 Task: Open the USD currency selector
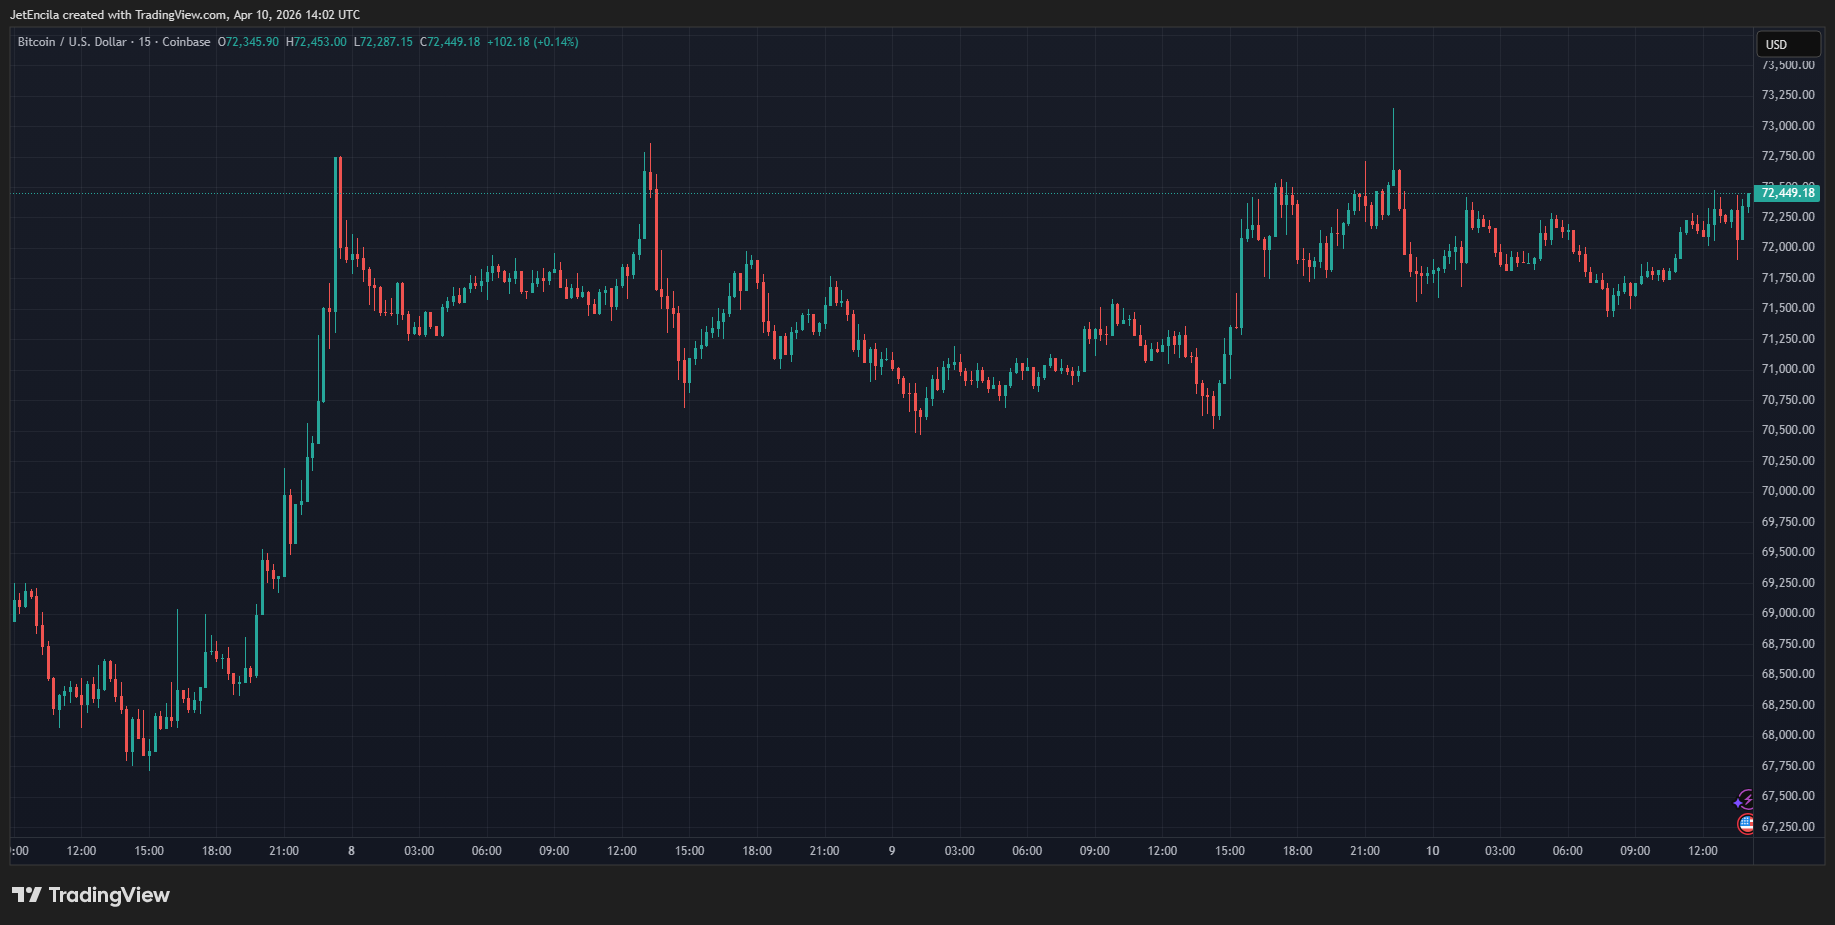click(1787, 44)
